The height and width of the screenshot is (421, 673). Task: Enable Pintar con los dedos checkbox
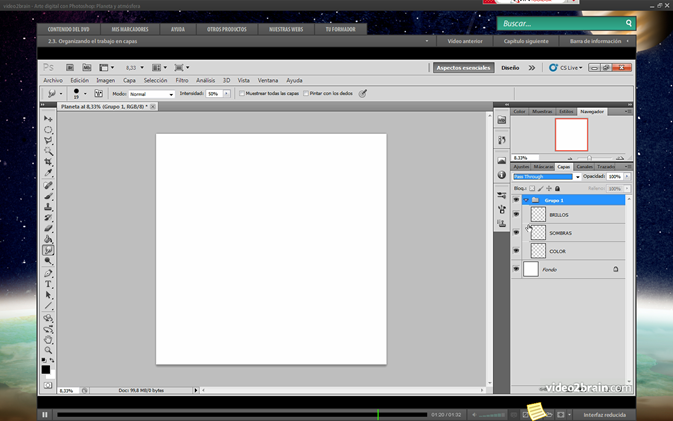click(x=306, y=94)
